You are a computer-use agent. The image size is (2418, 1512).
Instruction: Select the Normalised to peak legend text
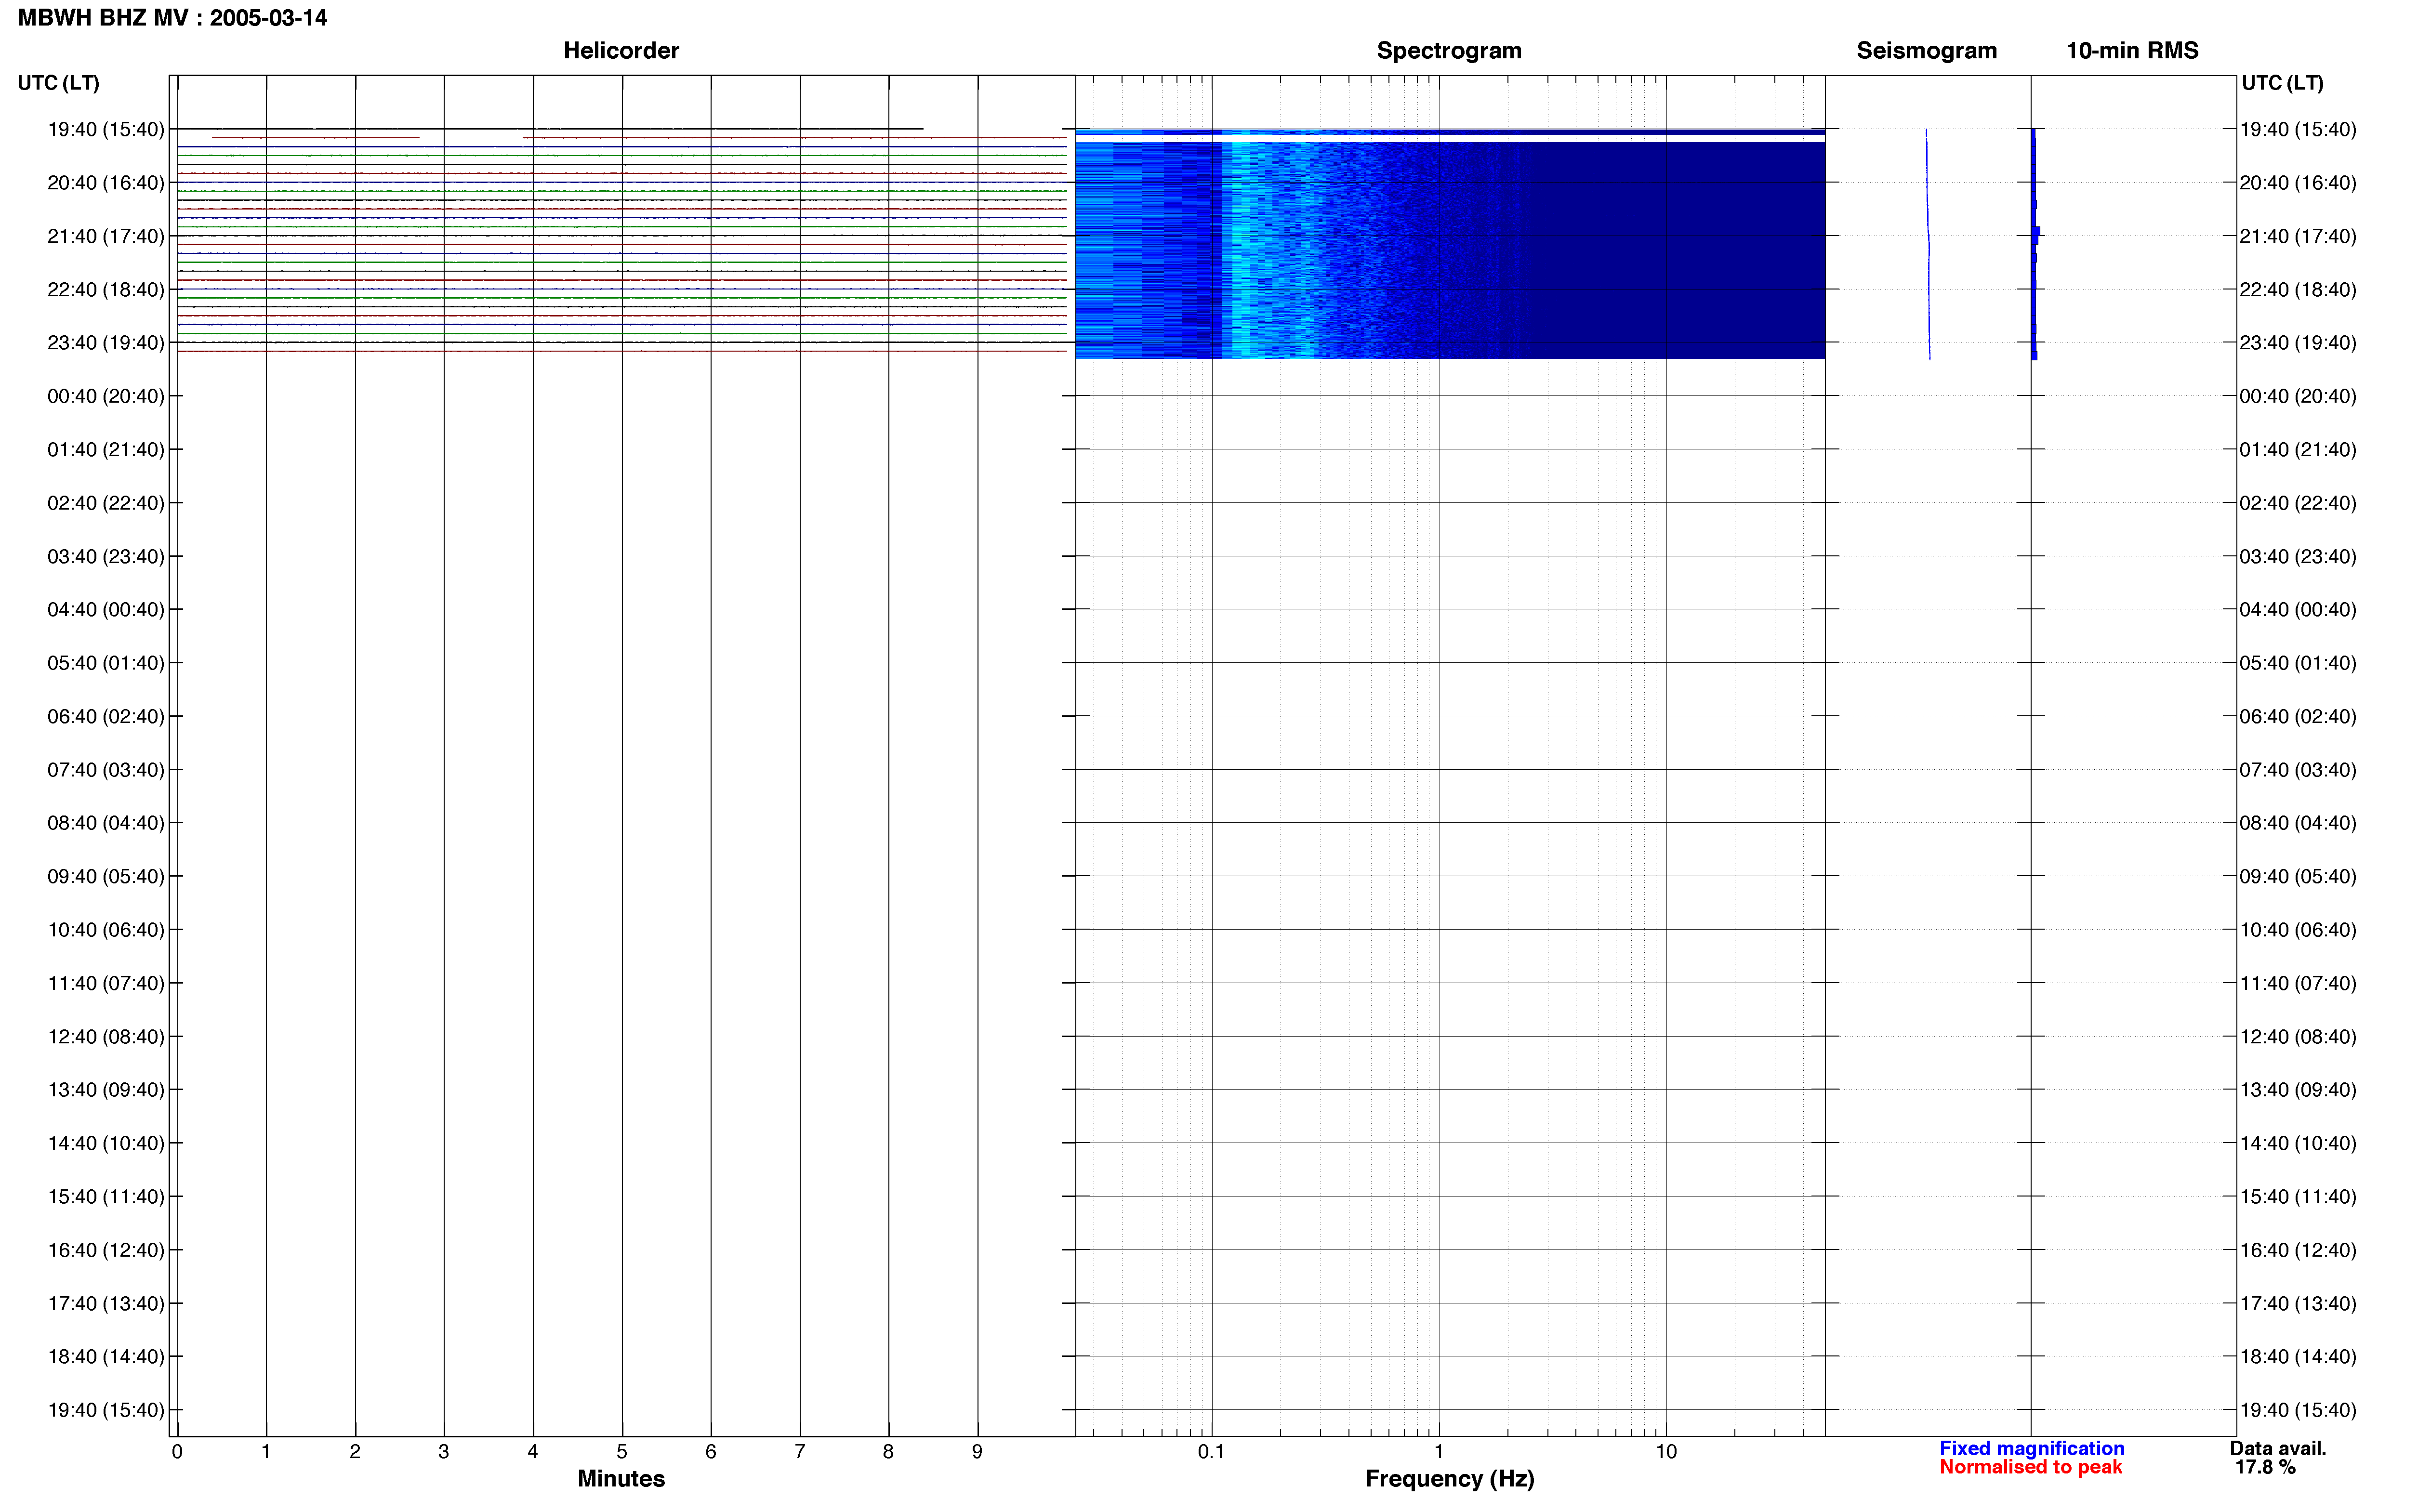(x=2030, y=1467)
